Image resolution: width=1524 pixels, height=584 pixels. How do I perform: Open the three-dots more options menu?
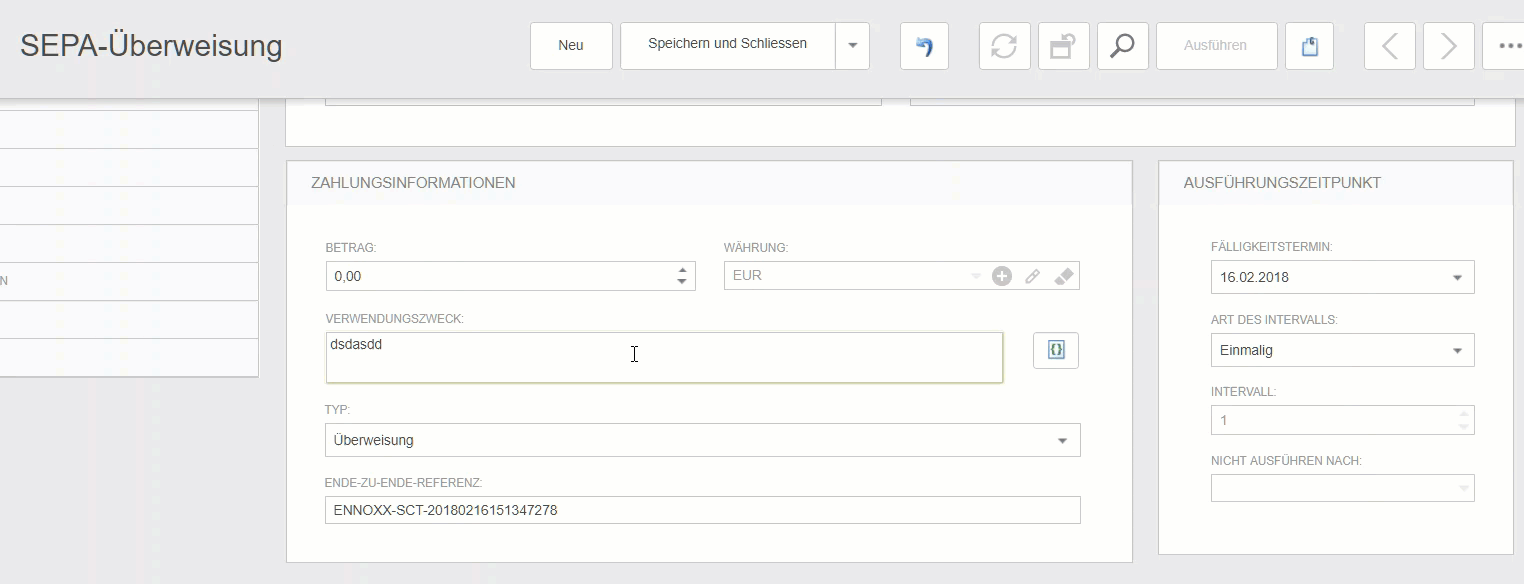(x=1508, y=46)
